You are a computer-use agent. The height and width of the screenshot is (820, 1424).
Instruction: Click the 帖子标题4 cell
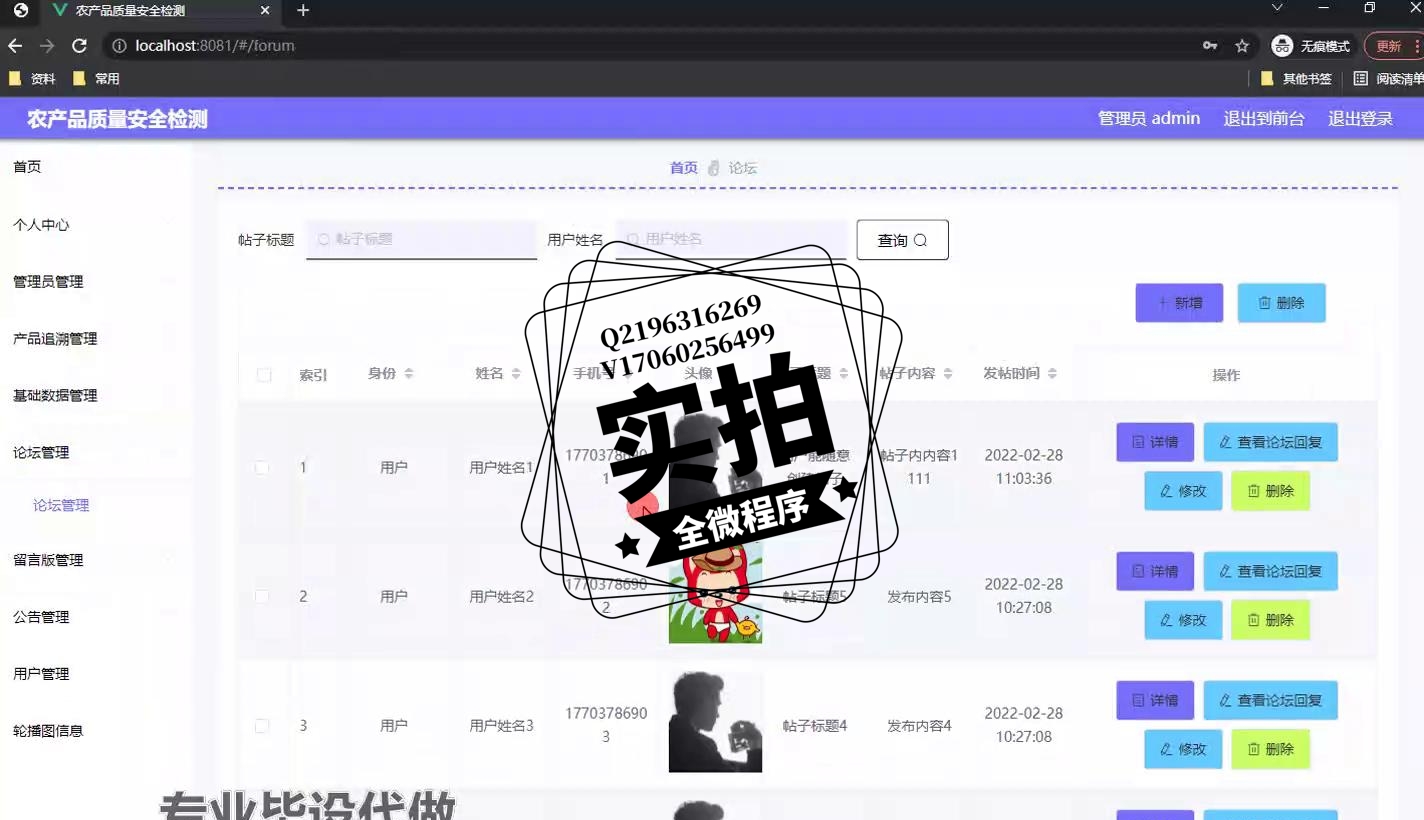pyautogui.click(x=815, y=726)
